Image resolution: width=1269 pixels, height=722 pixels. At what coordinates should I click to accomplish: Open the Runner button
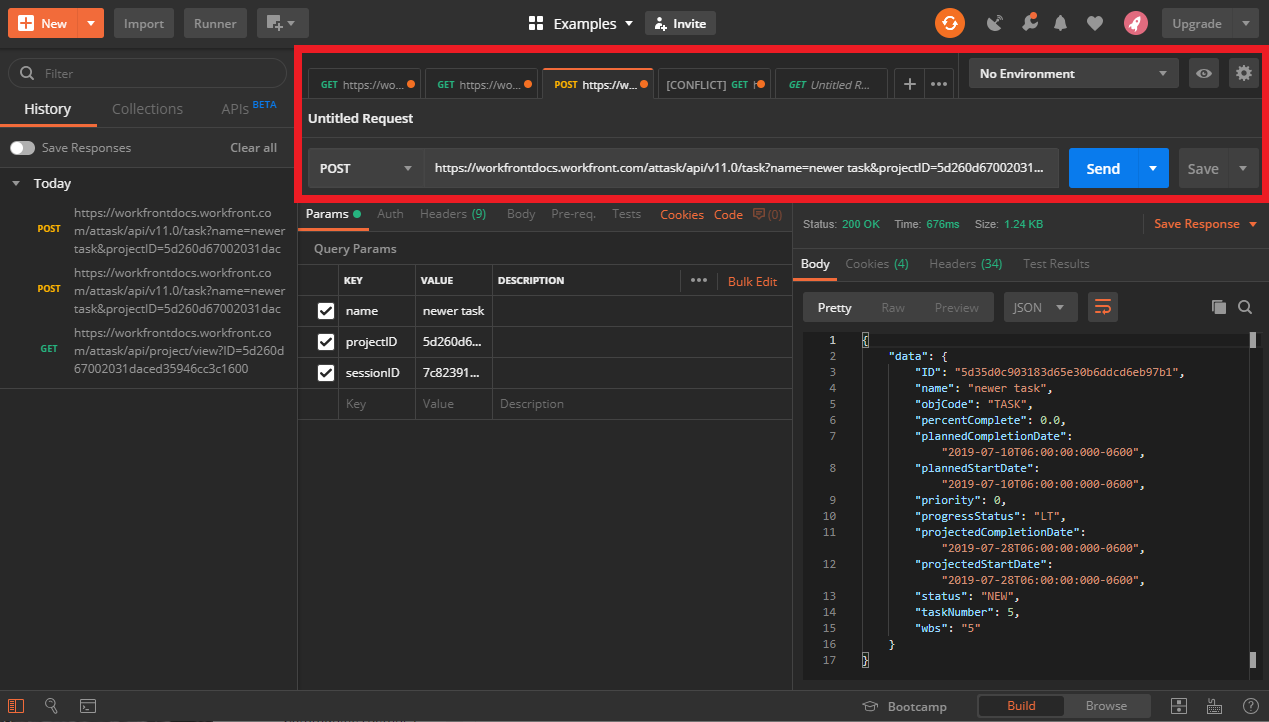[x=216, y=23]
